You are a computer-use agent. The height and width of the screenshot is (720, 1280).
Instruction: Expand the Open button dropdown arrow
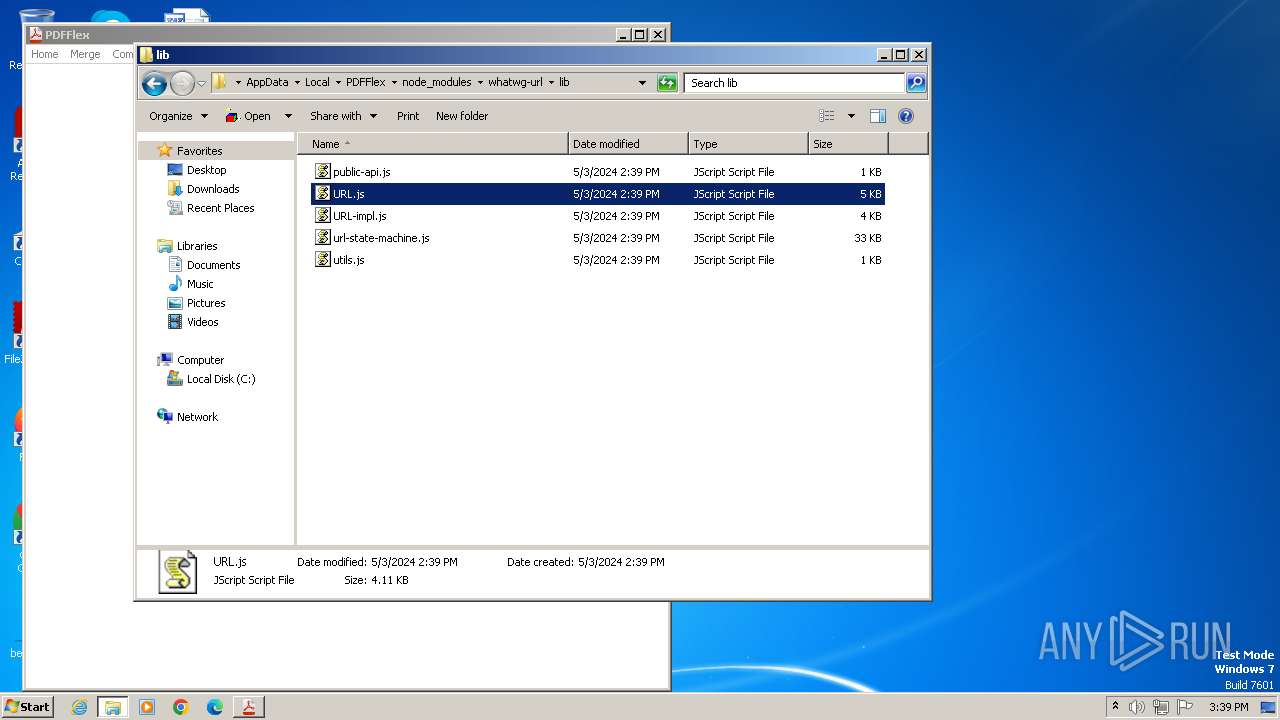coord(288,116)
